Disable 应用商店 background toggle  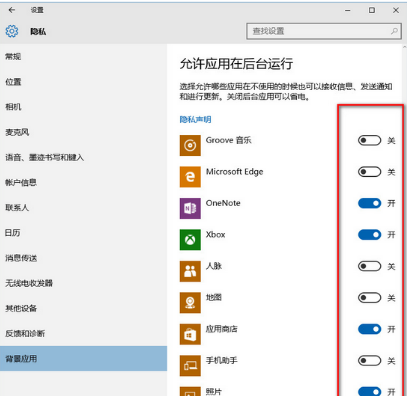pyautogui.click(x=369, y=329)
